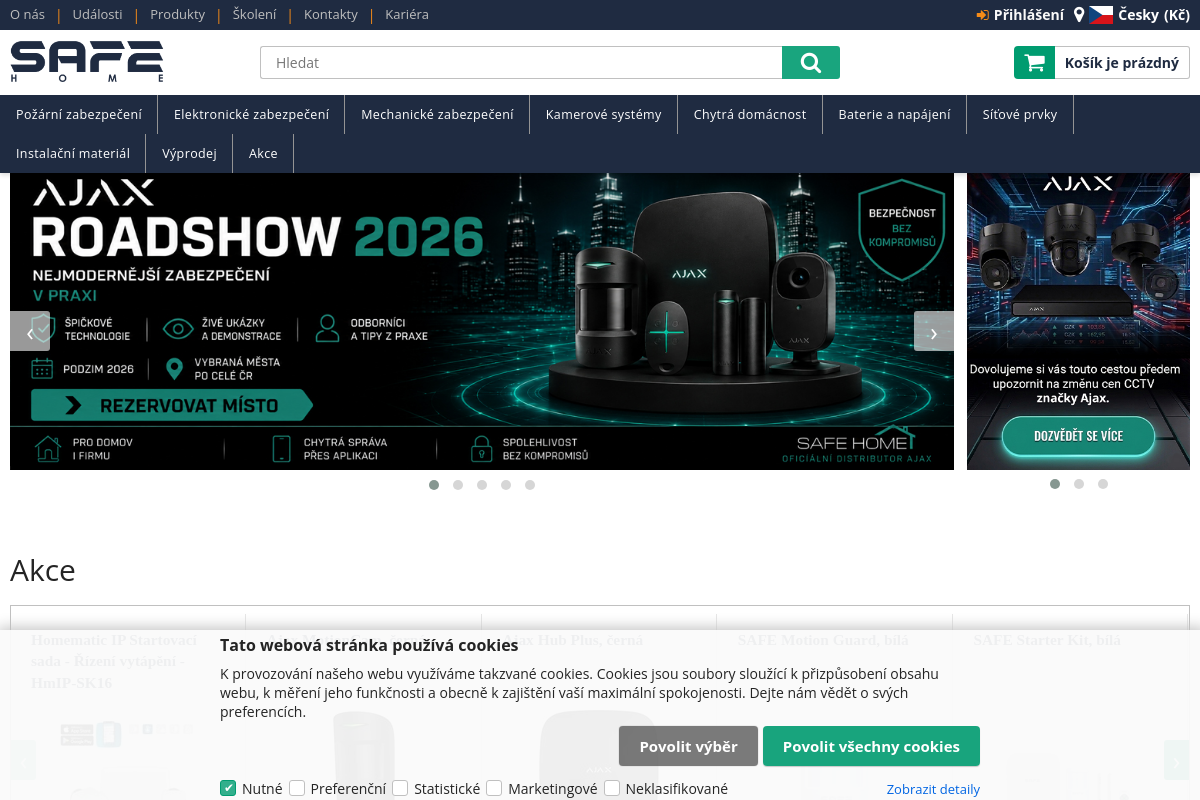The image size is (1200, 800).
Task: Select third side banner dot
Action: point(1103,484)
